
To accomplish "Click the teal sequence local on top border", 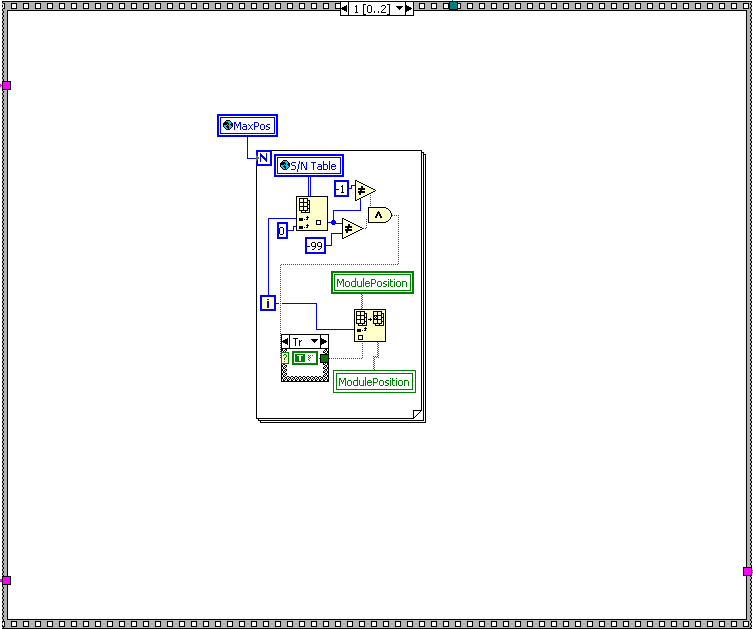I will coord(453,6).
